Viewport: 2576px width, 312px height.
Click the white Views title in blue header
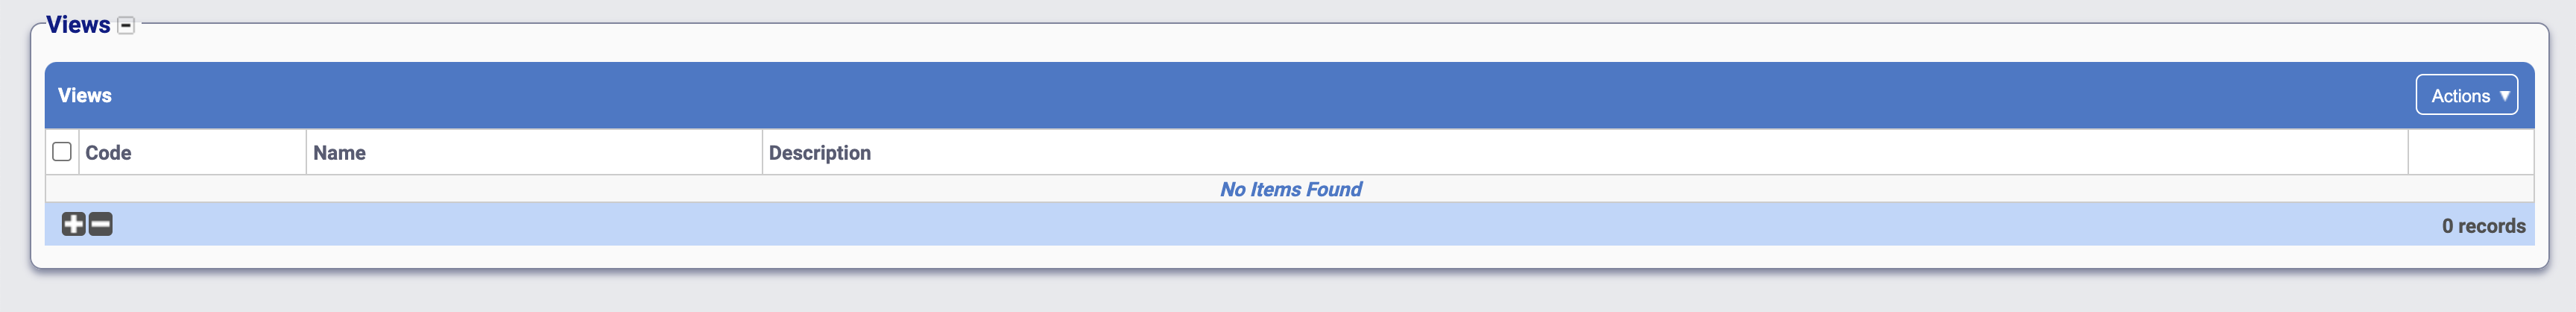(85, 95)
